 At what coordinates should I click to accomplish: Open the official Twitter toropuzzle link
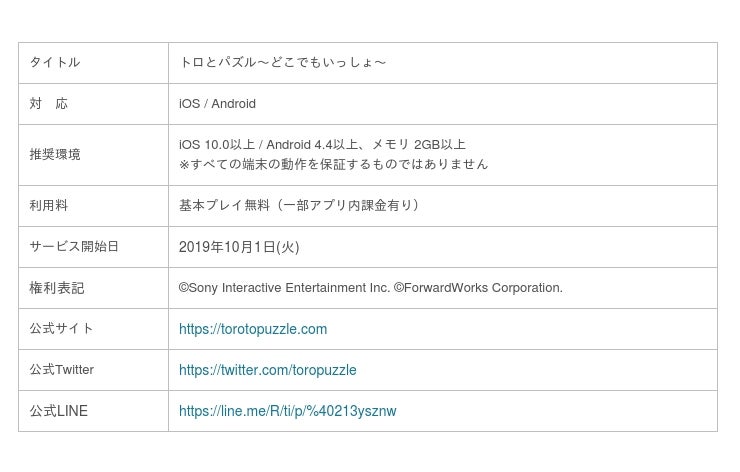click(267, 370)
